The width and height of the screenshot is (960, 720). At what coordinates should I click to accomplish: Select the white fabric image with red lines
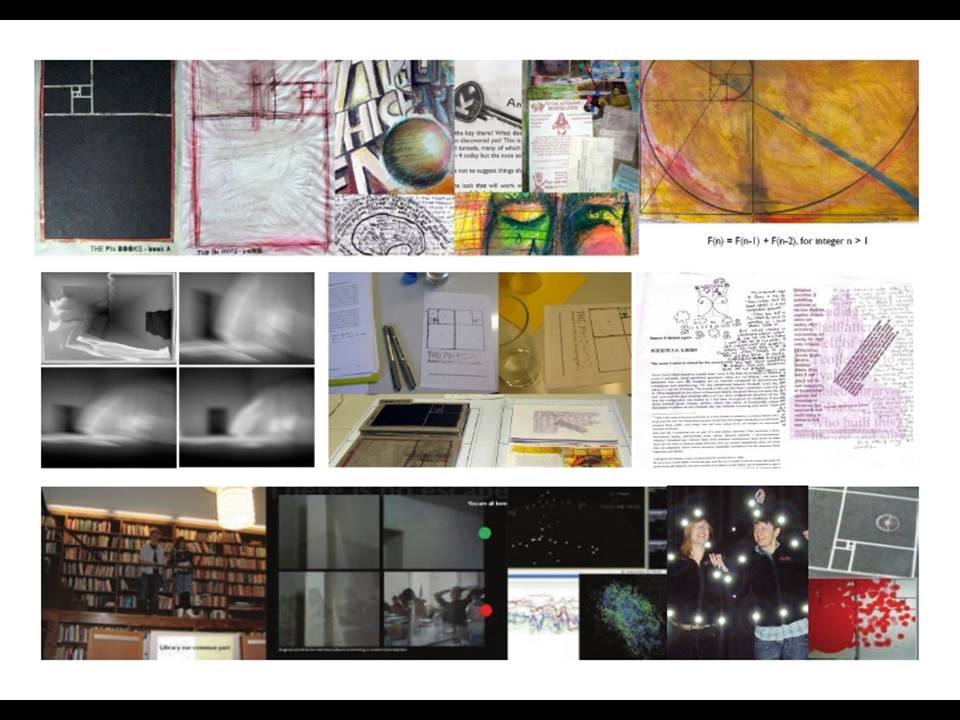coord(257,157)
